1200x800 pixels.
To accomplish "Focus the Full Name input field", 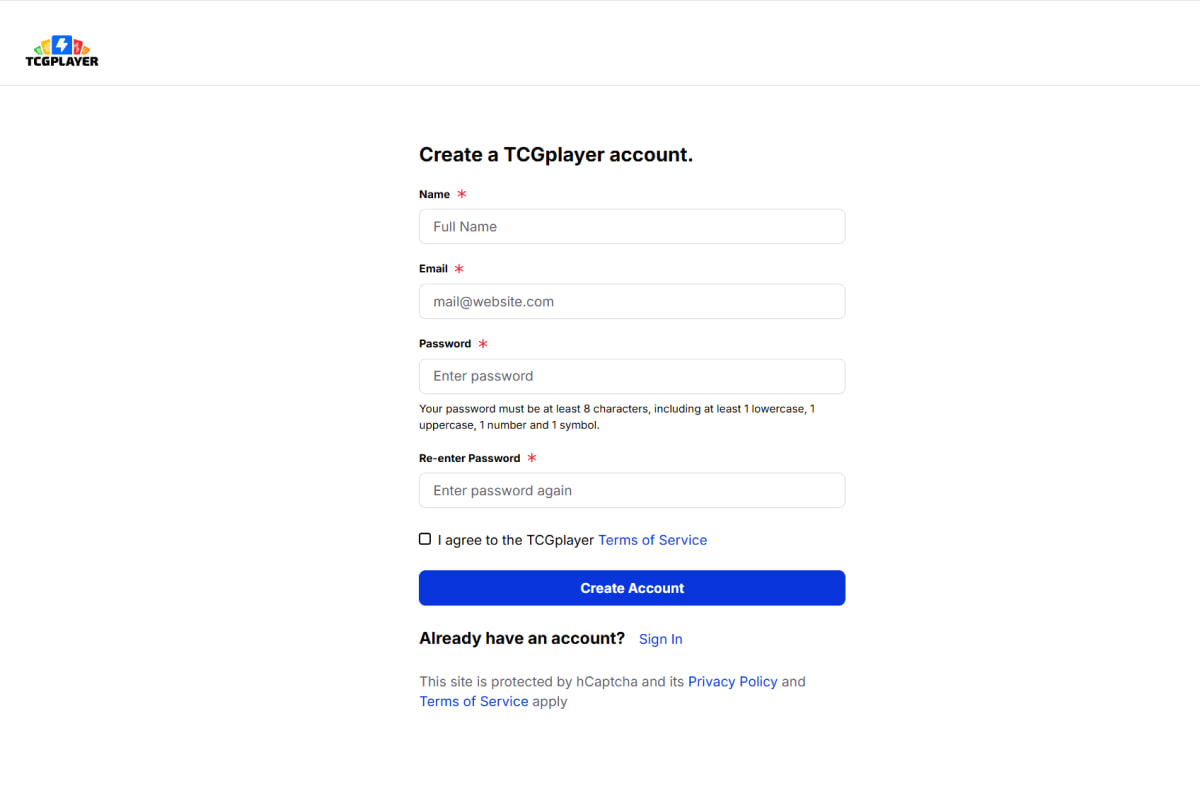I will pyautogui.click(x=631, y=227).
